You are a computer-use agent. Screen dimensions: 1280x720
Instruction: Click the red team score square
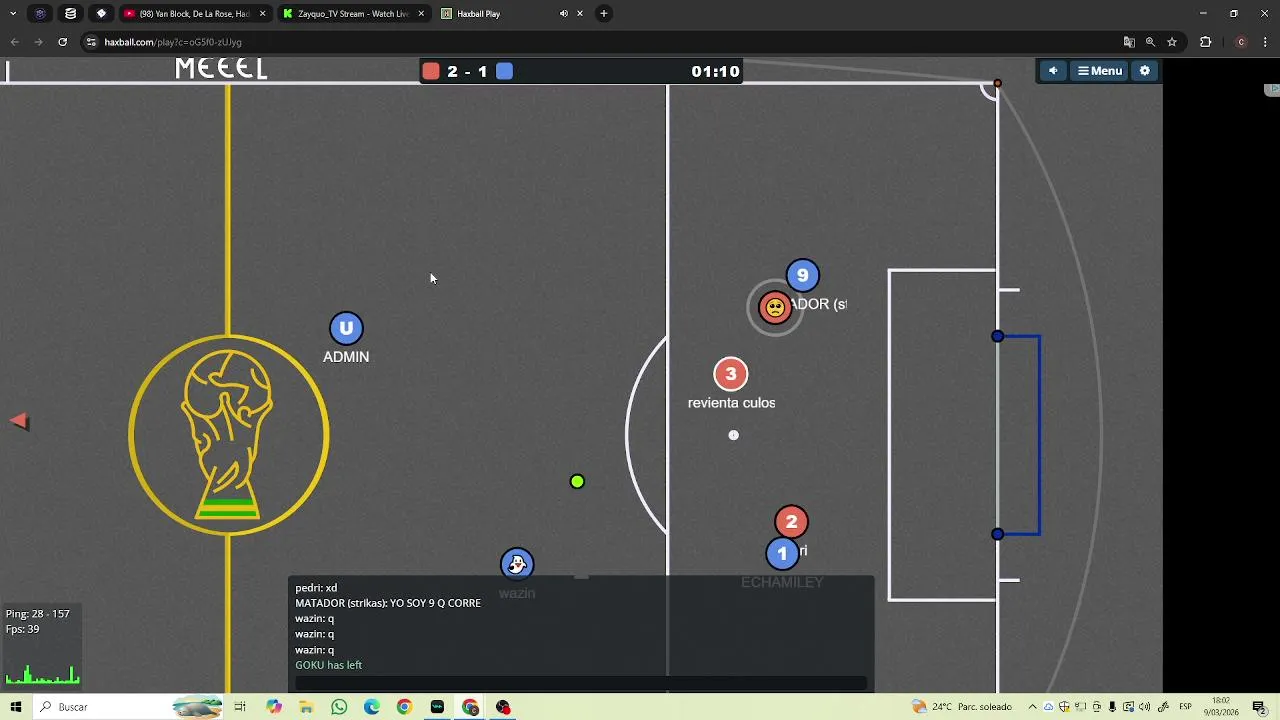point(431,71)
